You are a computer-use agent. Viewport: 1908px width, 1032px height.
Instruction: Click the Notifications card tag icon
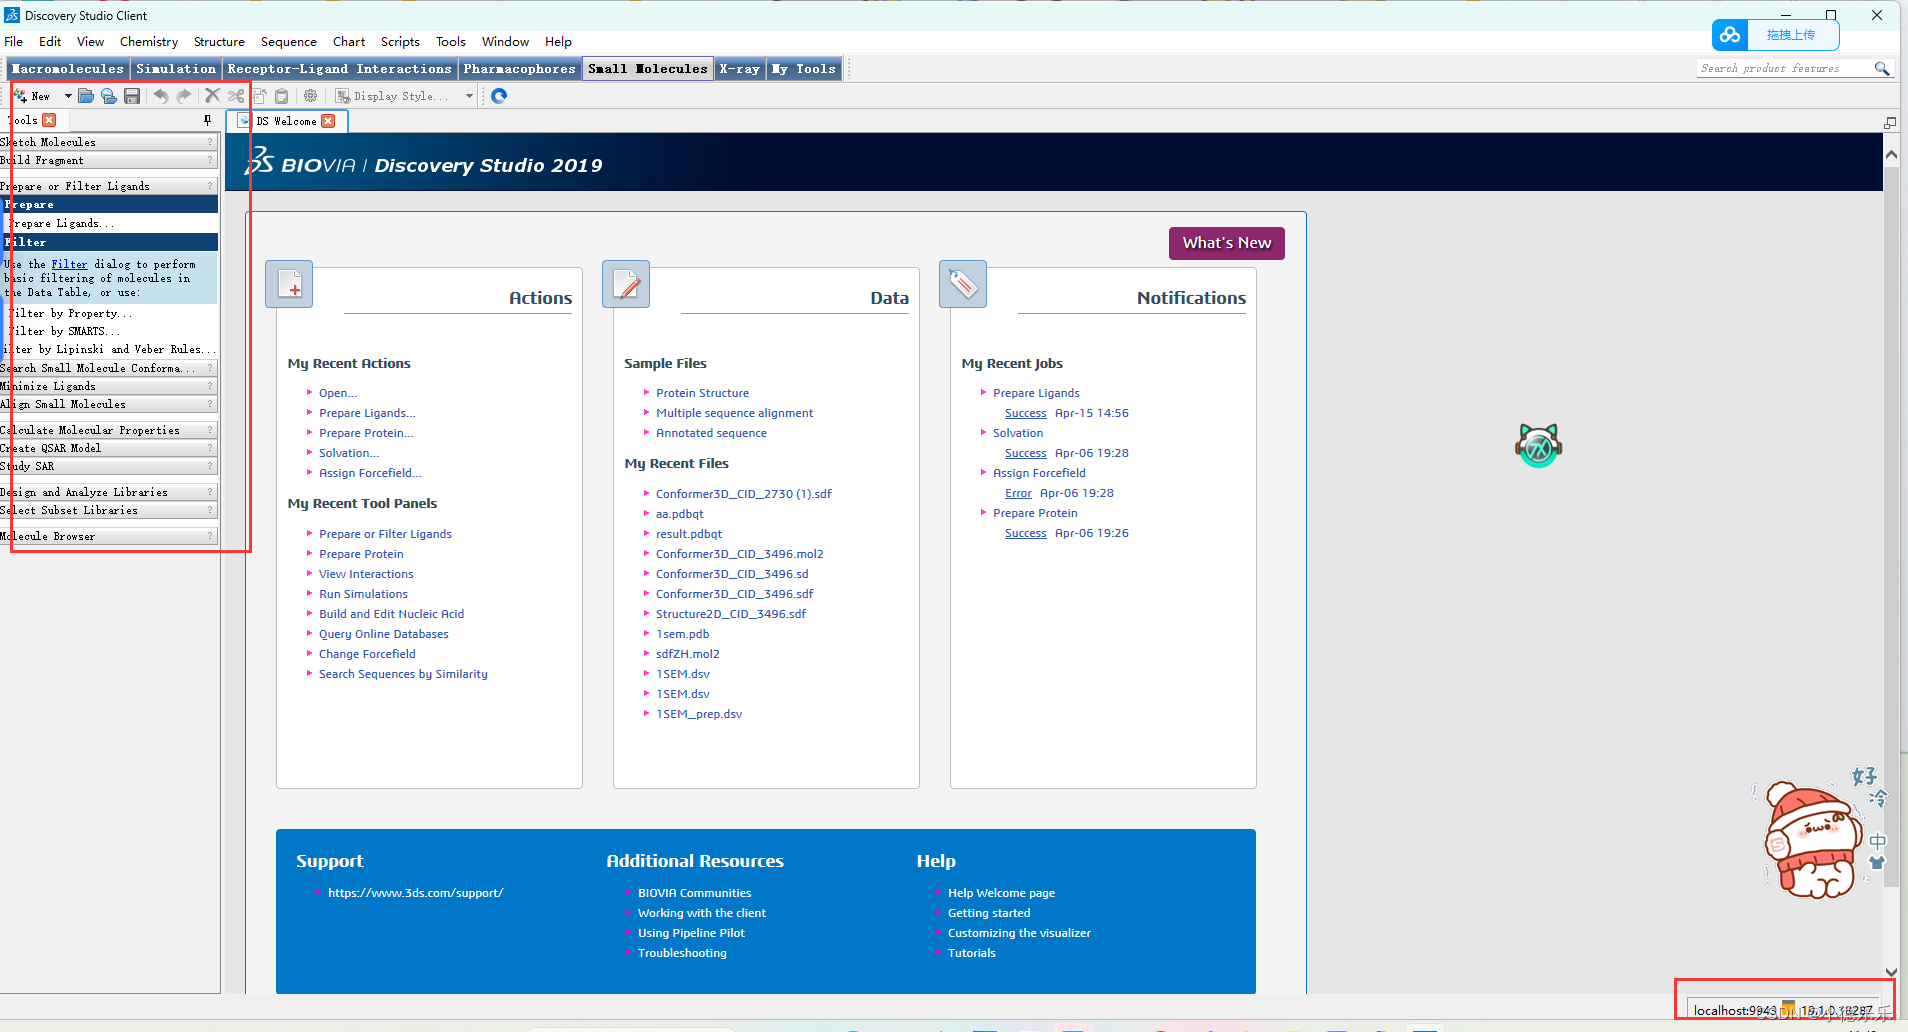click(963, 285)
